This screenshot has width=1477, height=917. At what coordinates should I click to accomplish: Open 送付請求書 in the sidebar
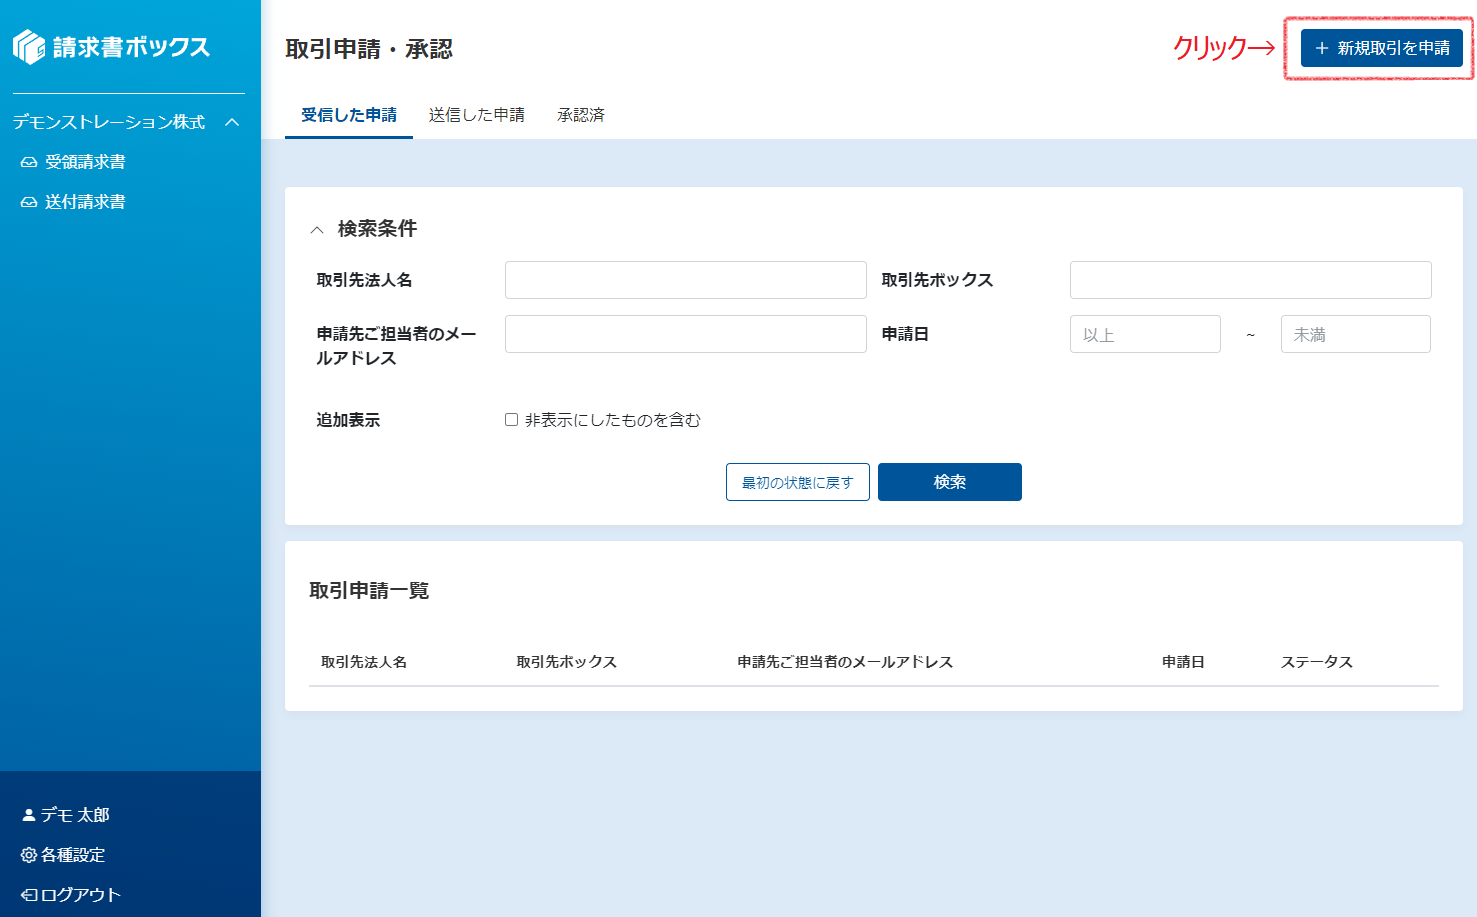pyautogui.click(x=85, y=202)
